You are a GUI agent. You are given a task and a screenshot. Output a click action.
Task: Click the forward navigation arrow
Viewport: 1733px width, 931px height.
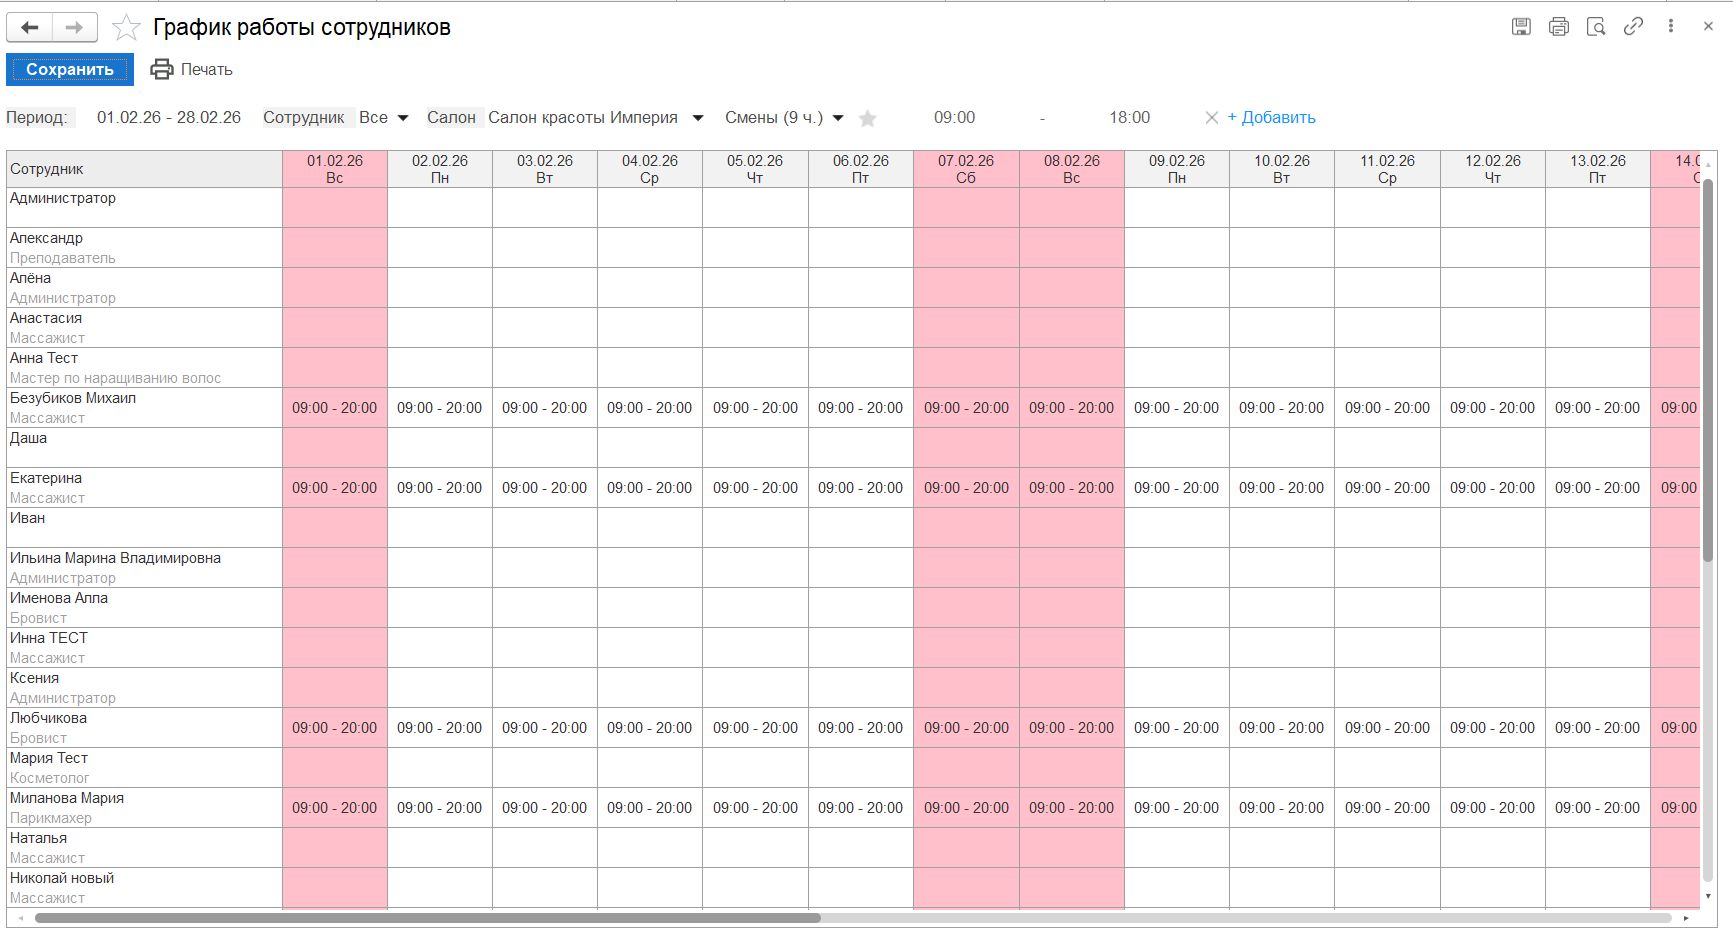pos(74,27)
